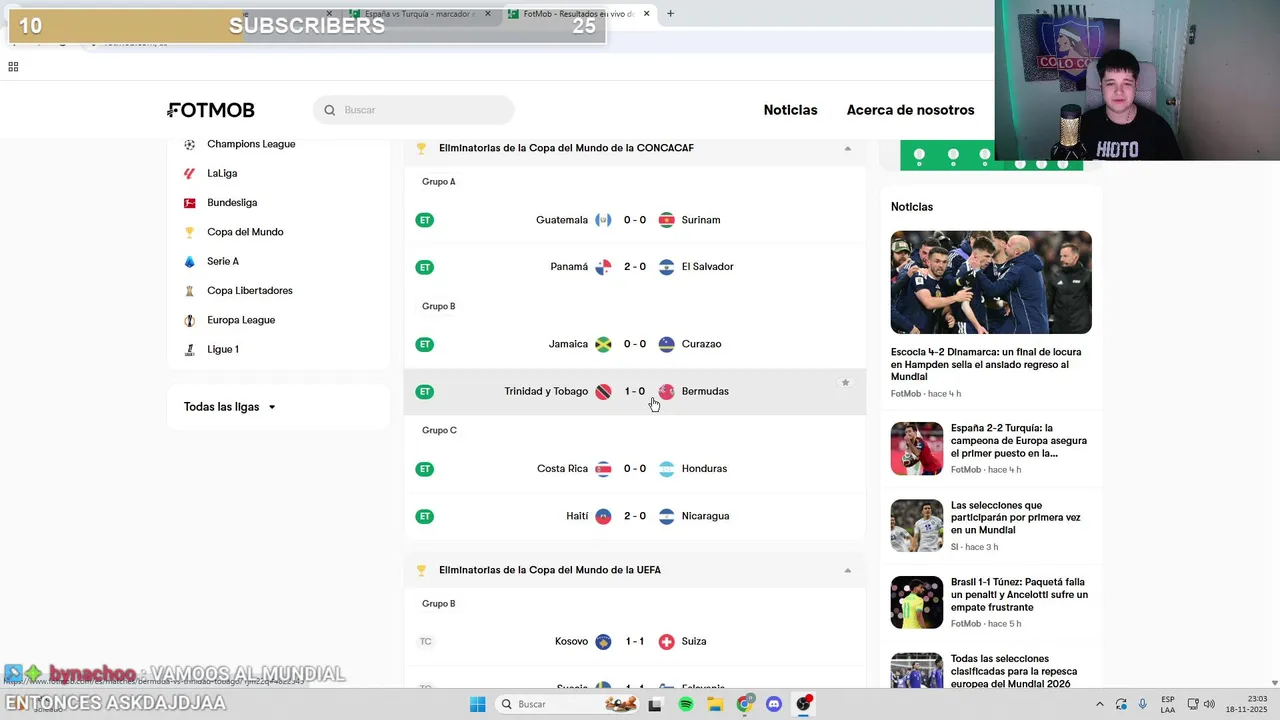
Task: Open the Kosovo 1-1 Suiza match
Action: tap(635, 641)
